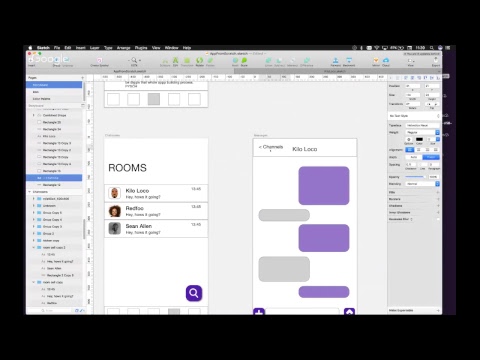Click align horizontal centers icon in inspector
The width and height of the screenshot is (480, 360).
[412, 78]
